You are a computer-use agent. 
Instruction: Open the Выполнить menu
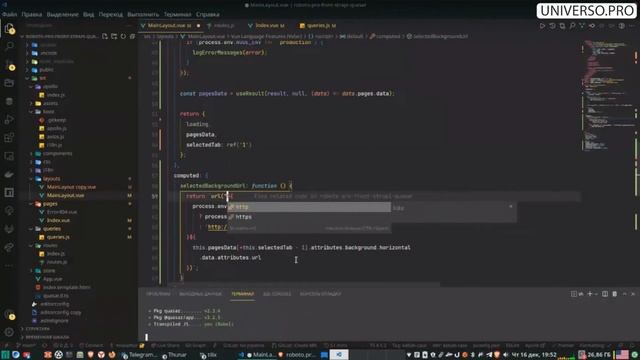click(x=143, y=14)
